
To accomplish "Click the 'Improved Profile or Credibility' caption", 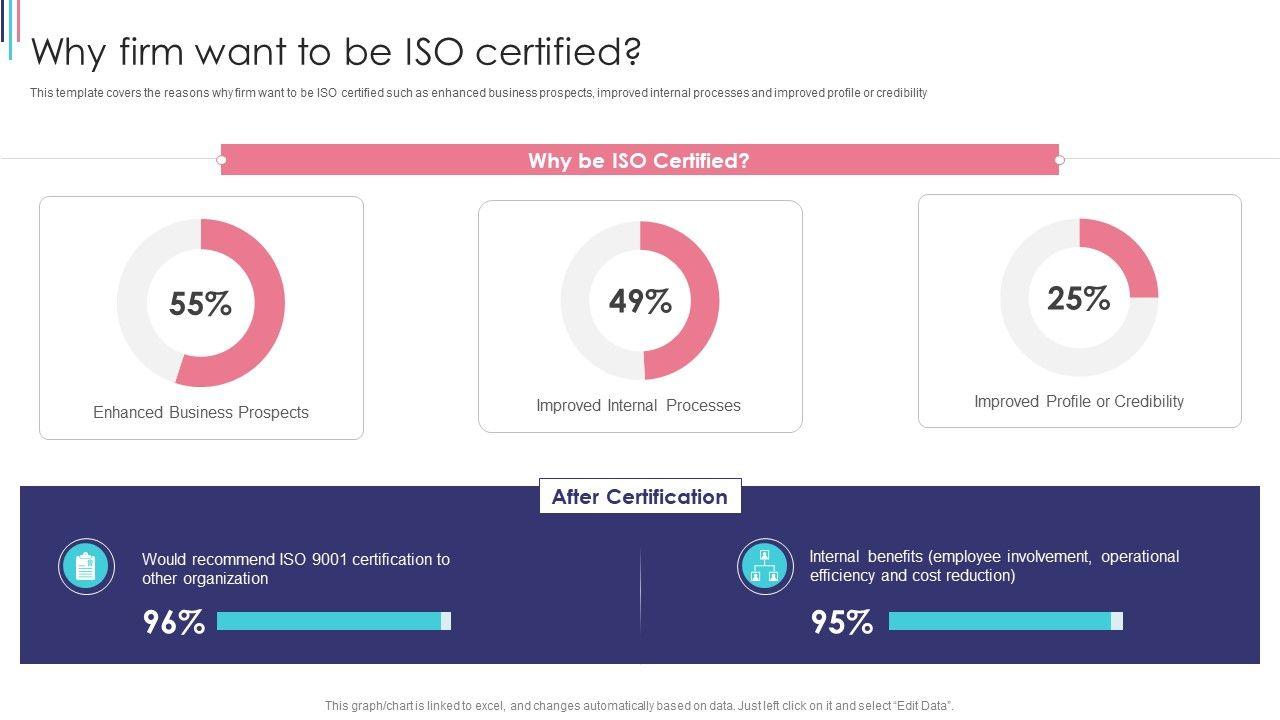I will 1079,401.
